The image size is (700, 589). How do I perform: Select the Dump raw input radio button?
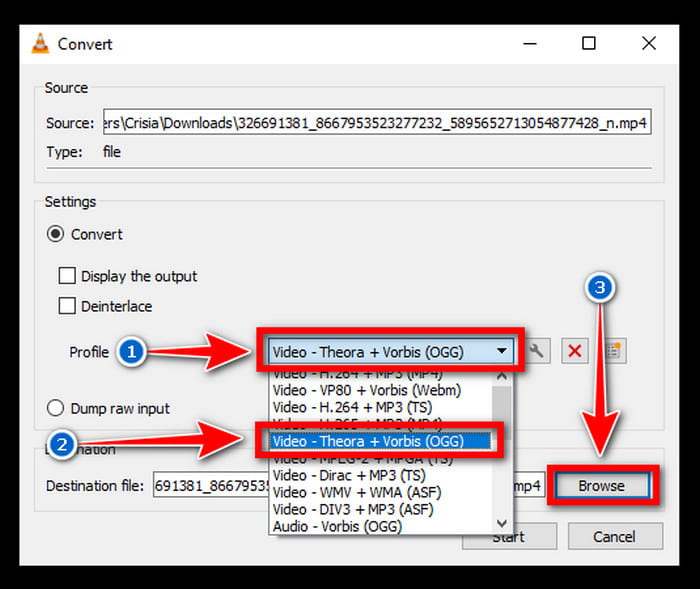[x=55, y=408]
